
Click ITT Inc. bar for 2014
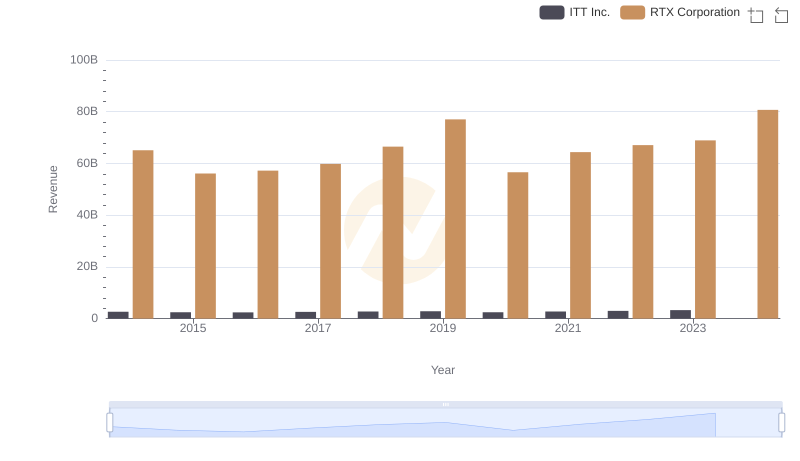118,315
